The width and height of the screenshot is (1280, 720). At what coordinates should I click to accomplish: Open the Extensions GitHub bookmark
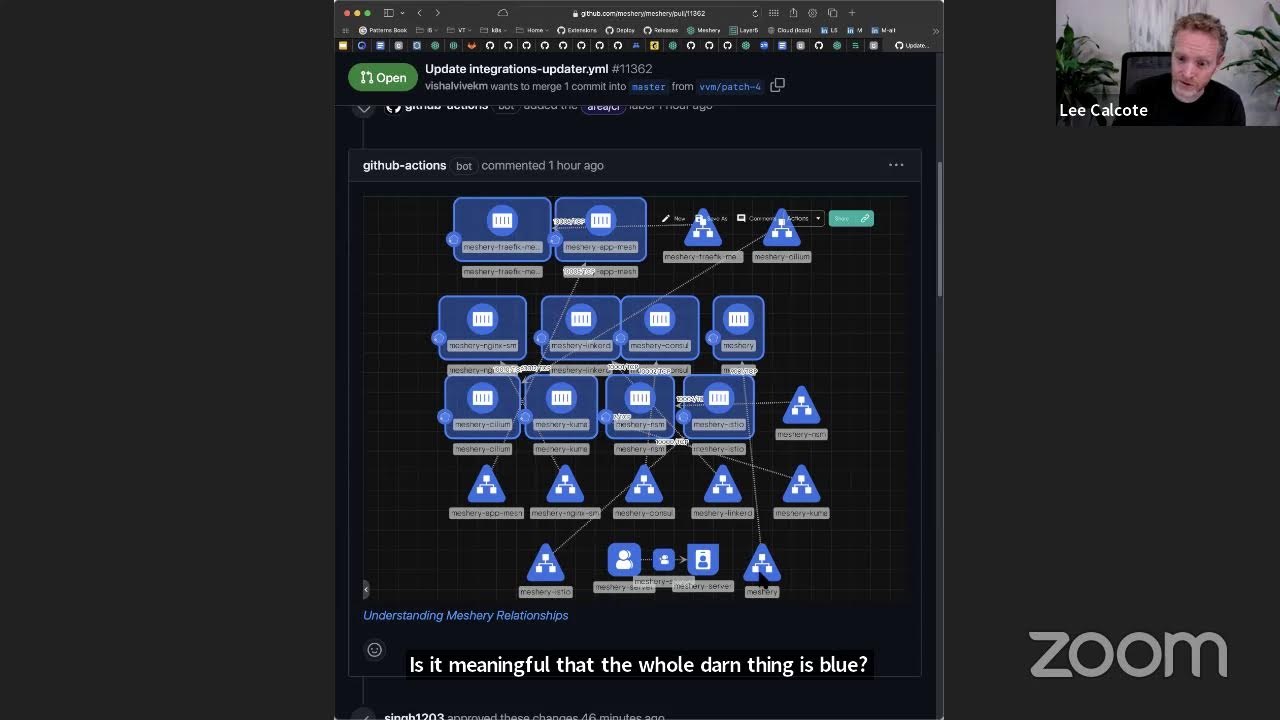point(577,30)
